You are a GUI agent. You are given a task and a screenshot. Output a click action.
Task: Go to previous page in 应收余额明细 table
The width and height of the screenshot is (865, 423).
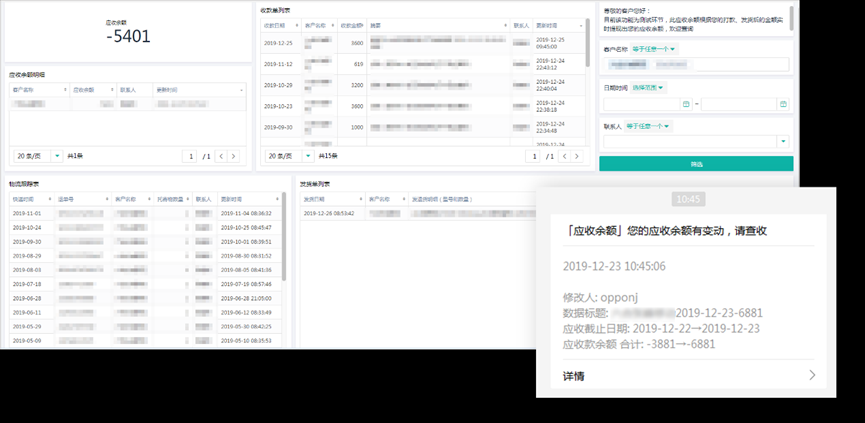[221, 157]
